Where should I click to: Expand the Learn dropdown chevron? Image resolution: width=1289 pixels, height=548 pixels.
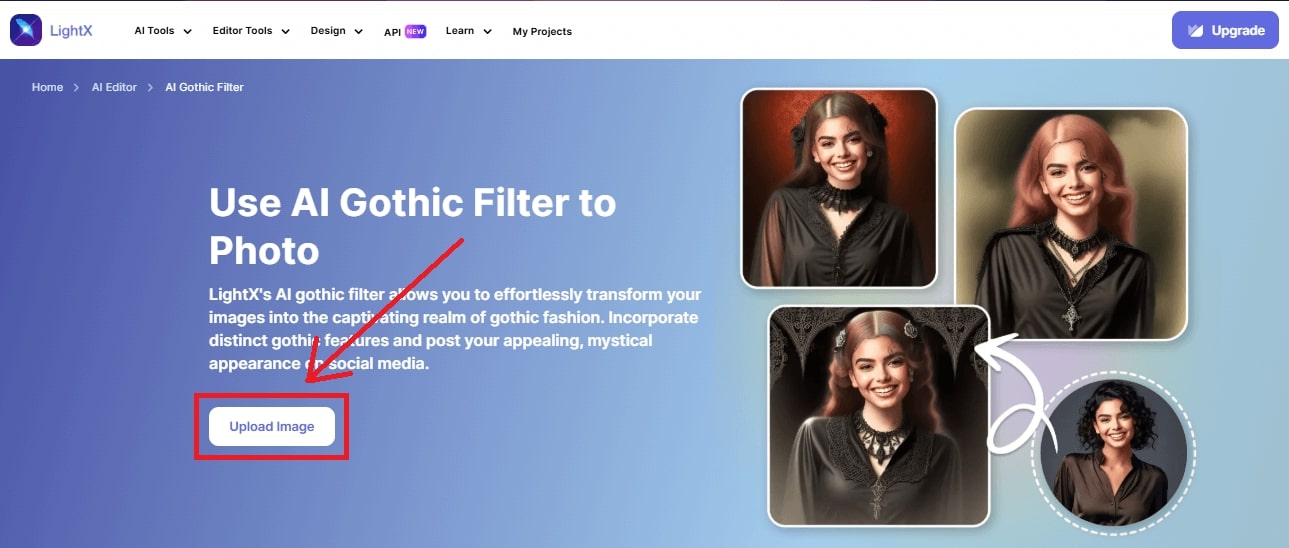pos(487,31)
